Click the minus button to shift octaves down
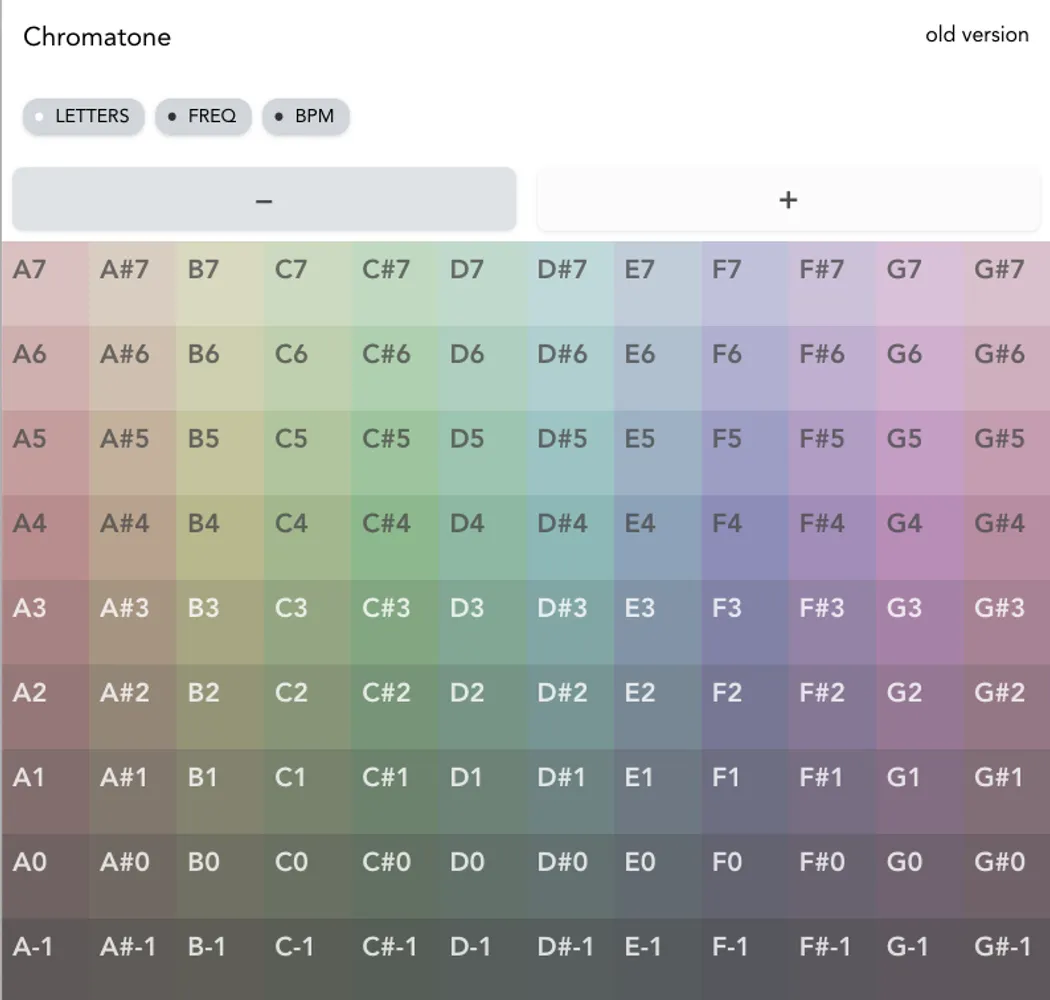 263,199
